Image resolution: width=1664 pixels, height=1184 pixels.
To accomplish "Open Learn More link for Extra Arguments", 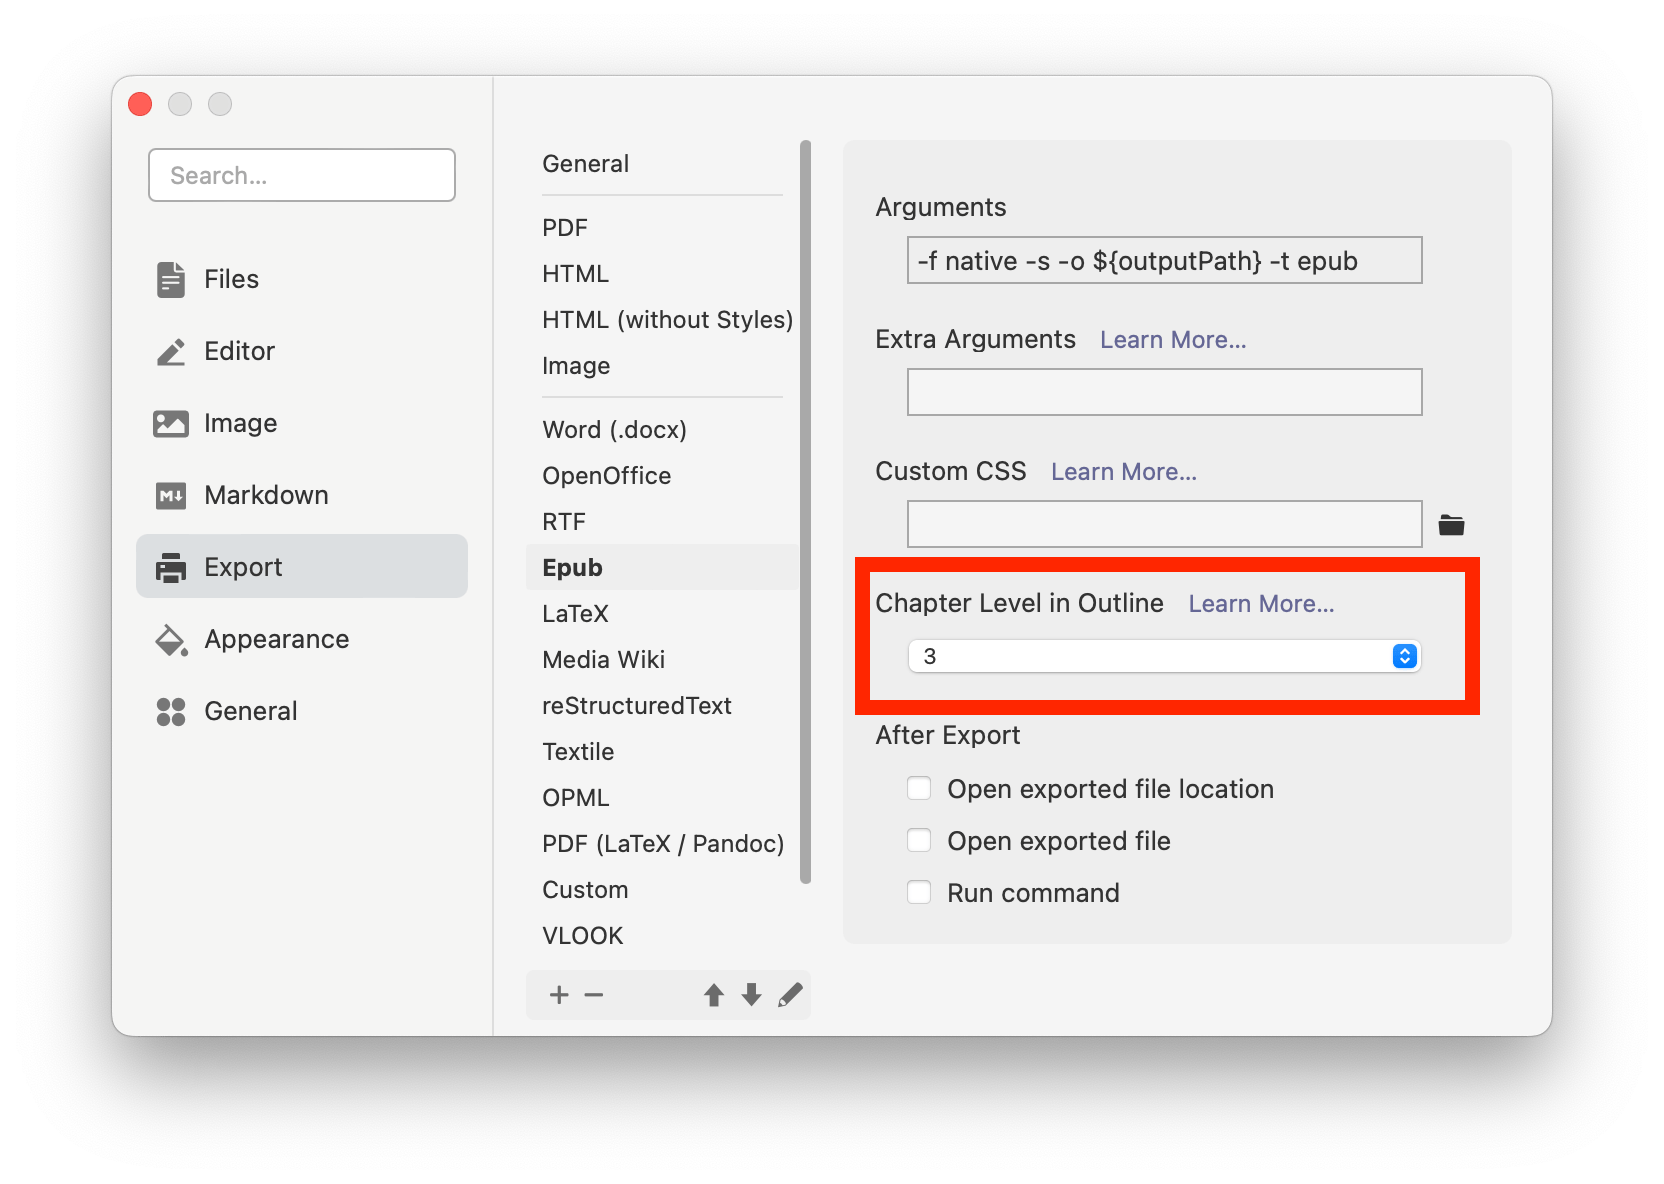I will pos(1173,340).
